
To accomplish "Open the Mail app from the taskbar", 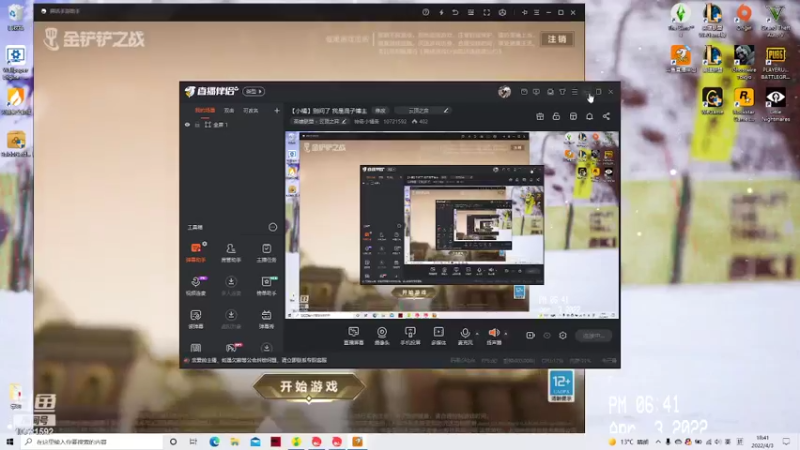I will click(255, 442).
